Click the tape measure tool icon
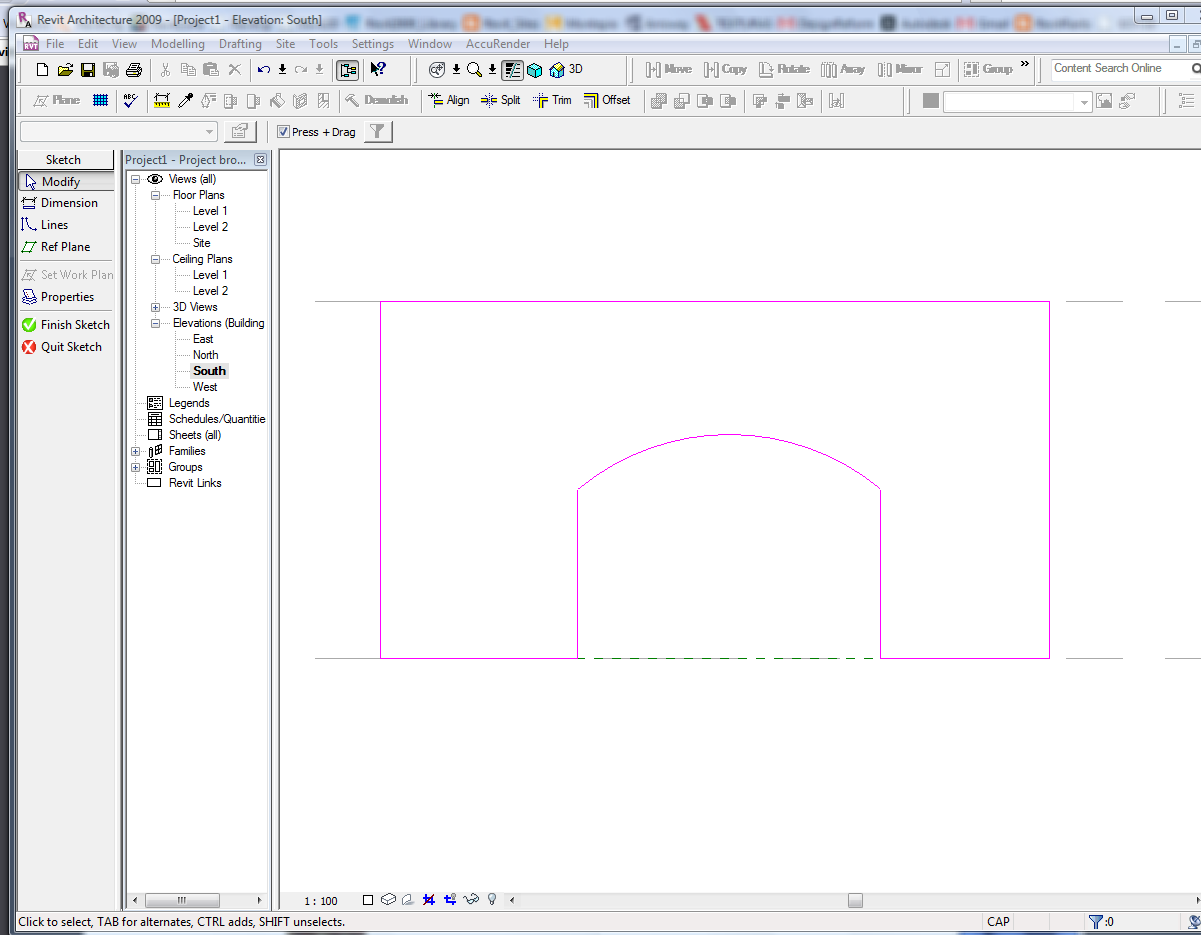Screen dimensions: 1201x935 (x=162, y=100)
